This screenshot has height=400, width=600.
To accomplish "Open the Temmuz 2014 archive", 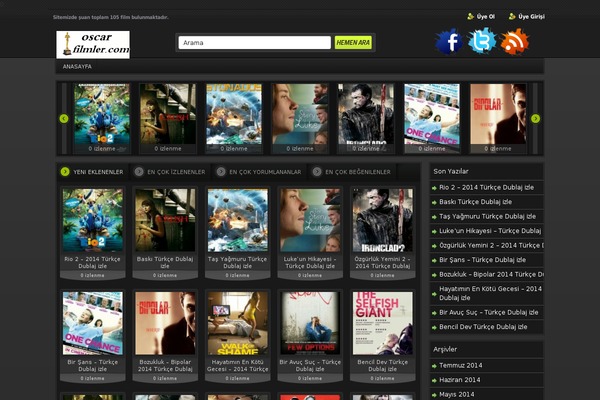I will pos(461,366).
